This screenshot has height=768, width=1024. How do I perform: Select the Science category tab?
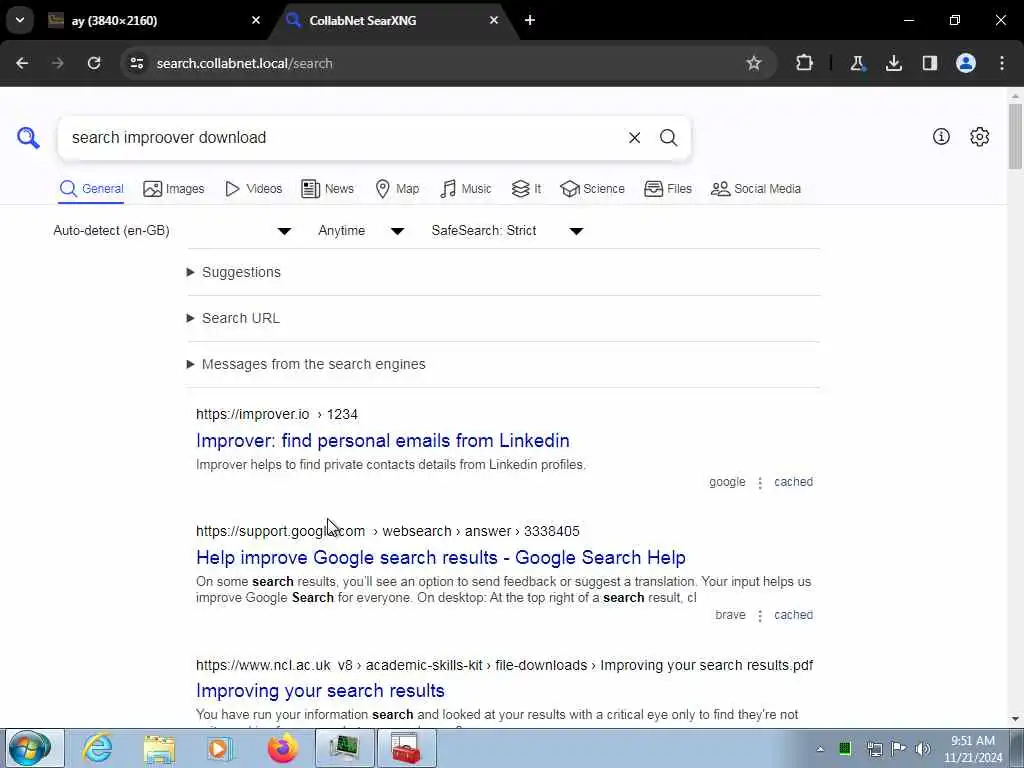(x=592, y=189)
